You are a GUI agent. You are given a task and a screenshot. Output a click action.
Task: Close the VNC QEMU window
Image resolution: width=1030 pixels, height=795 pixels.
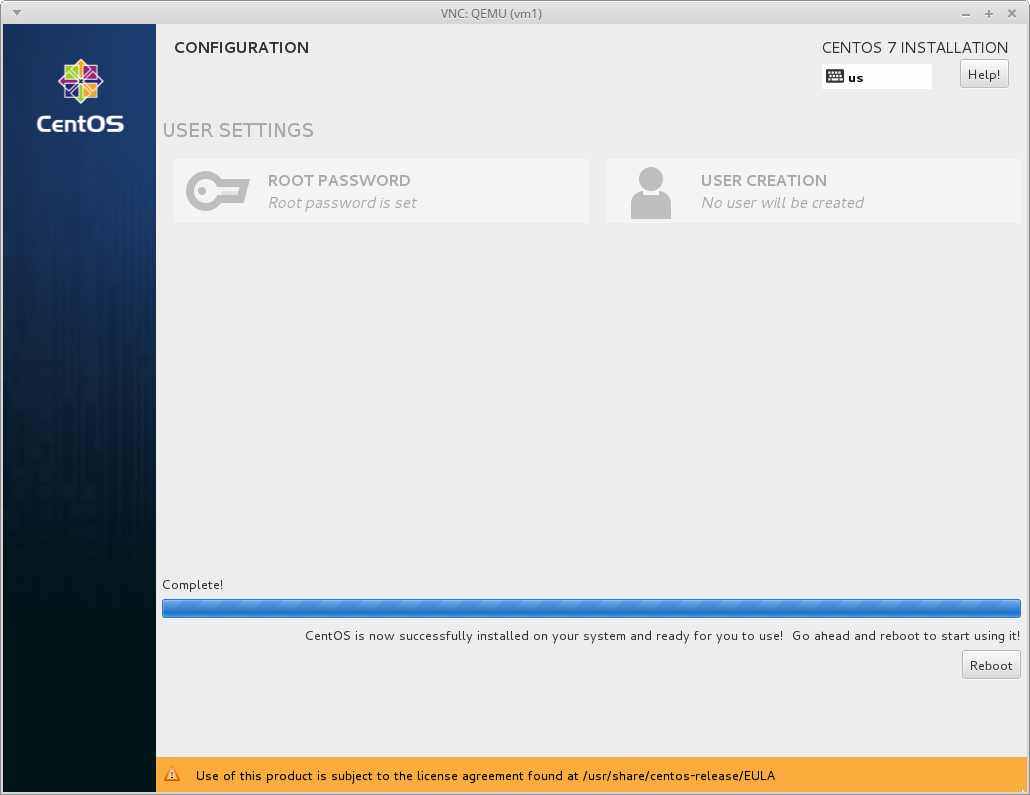tap(1012, 14)
